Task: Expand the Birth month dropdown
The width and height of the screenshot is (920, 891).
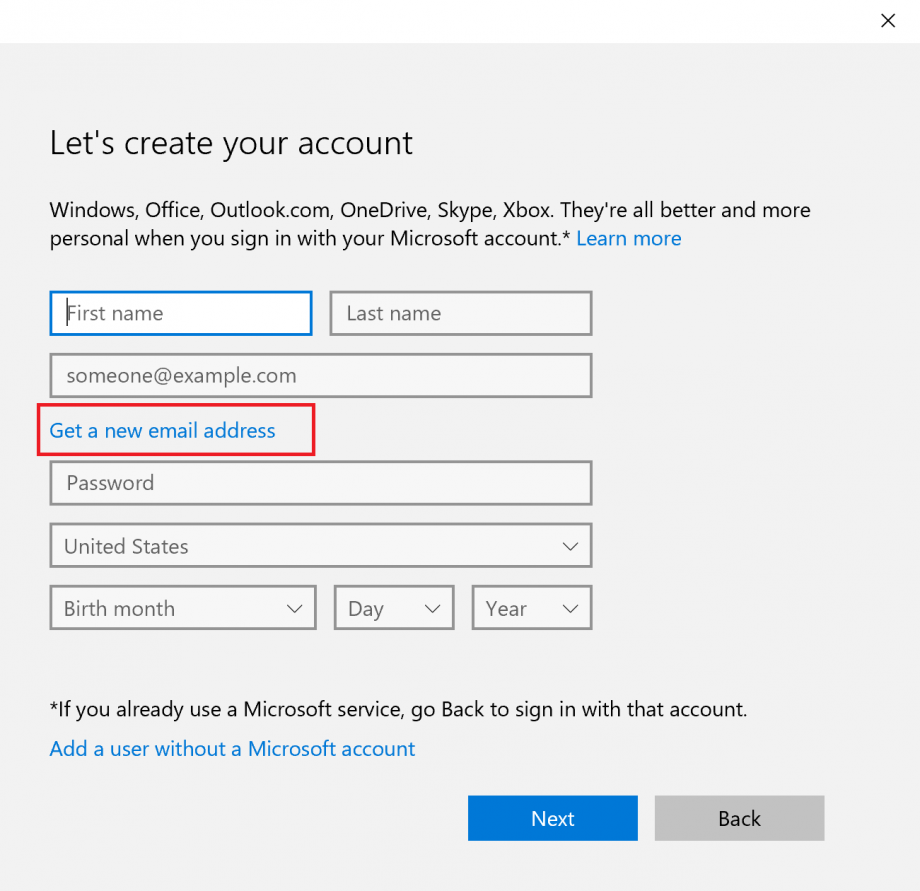Action: [182, 607]
